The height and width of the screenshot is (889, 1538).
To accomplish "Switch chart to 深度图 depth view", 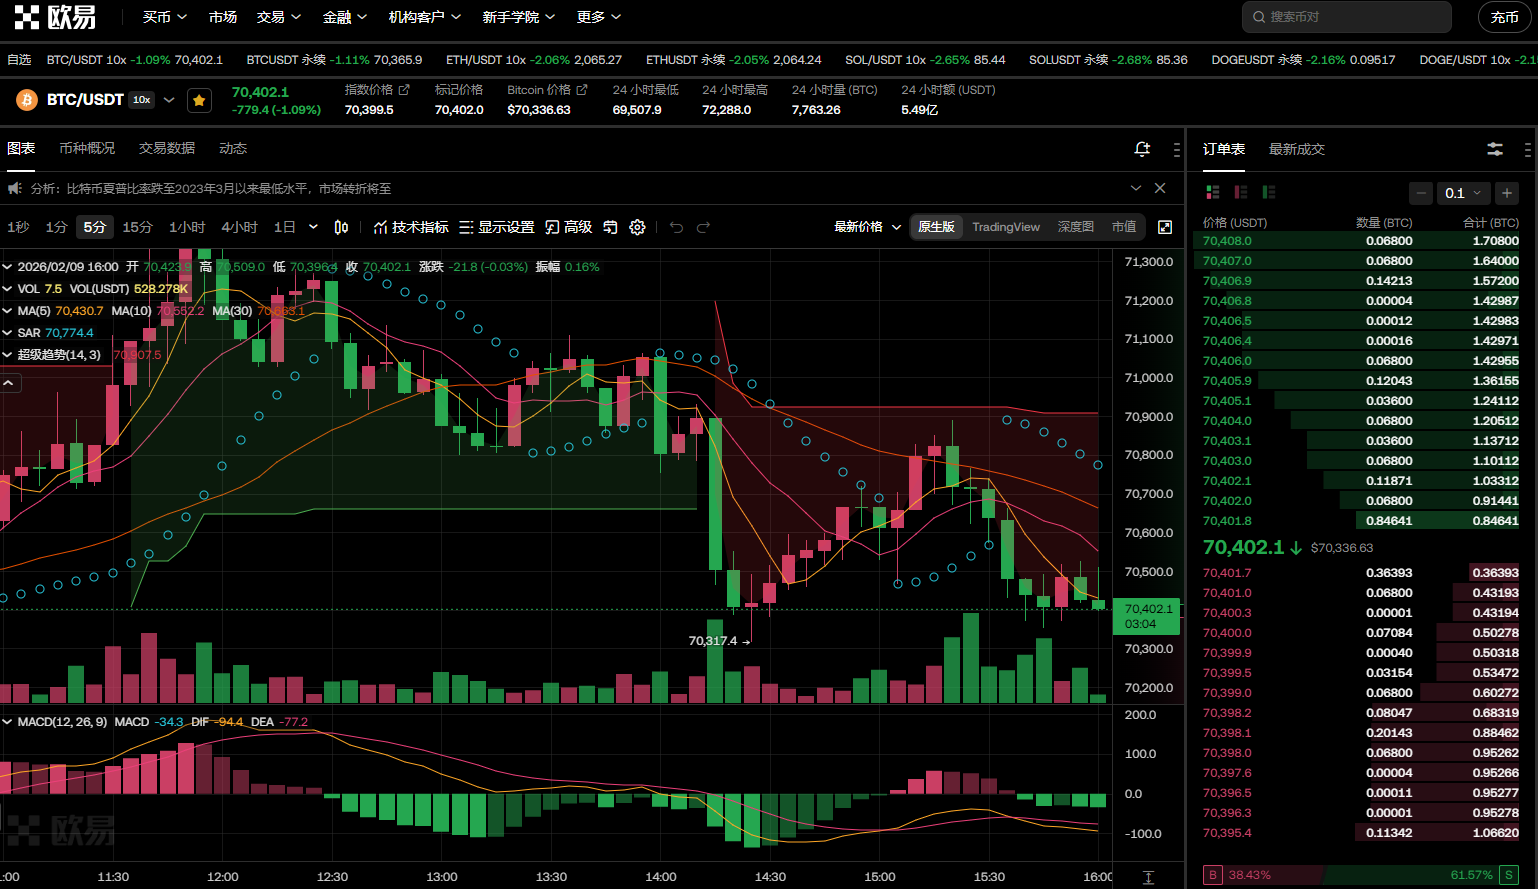I will [1075, 227].
